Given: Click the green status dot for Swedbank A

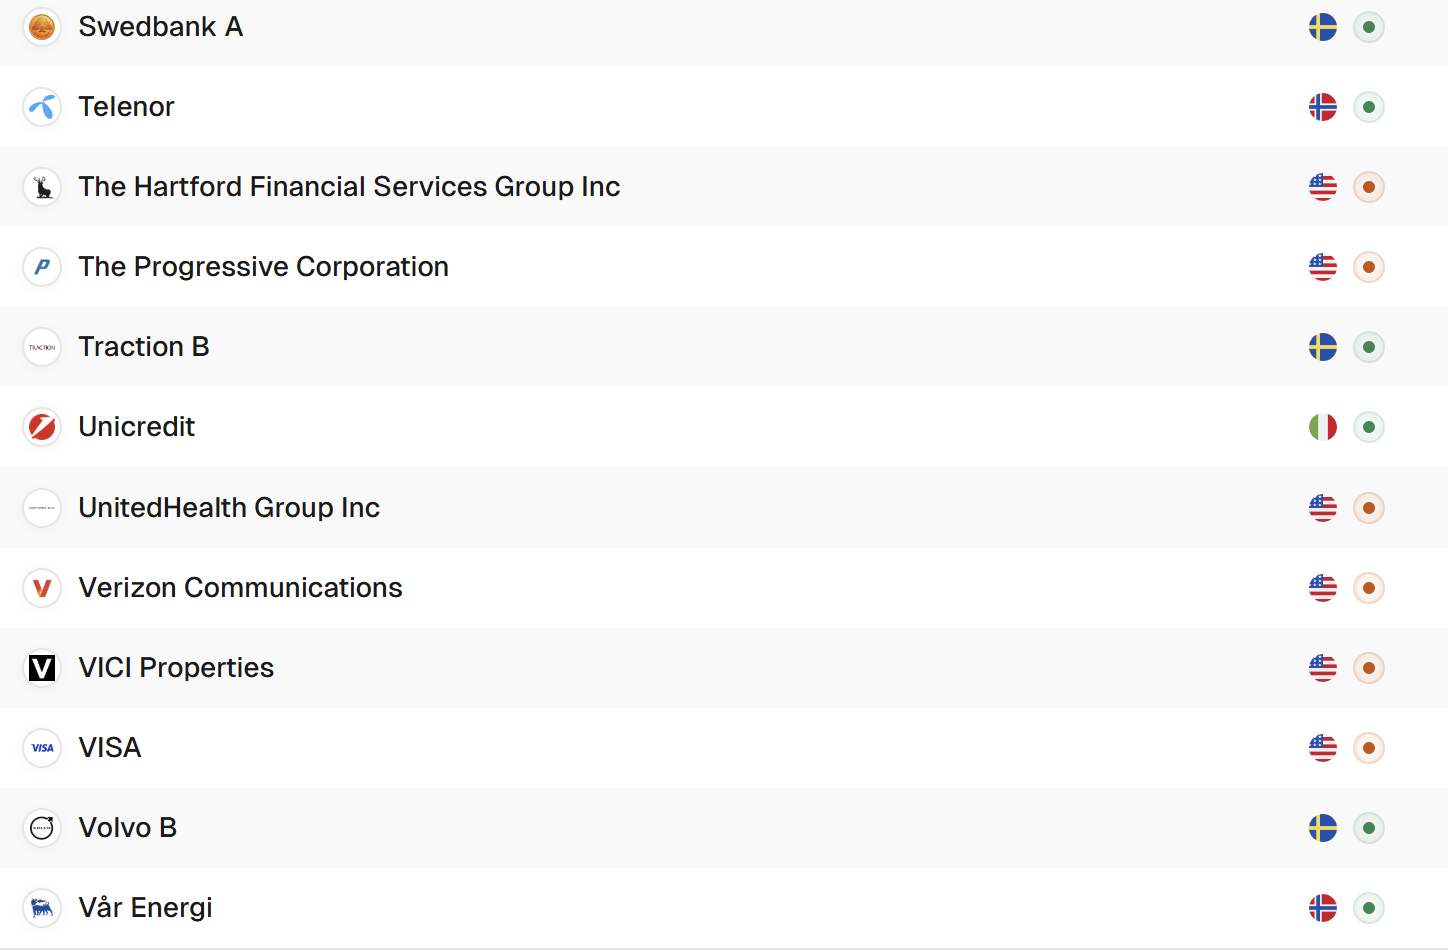Looking at the screenshot, I should 1369,27.
